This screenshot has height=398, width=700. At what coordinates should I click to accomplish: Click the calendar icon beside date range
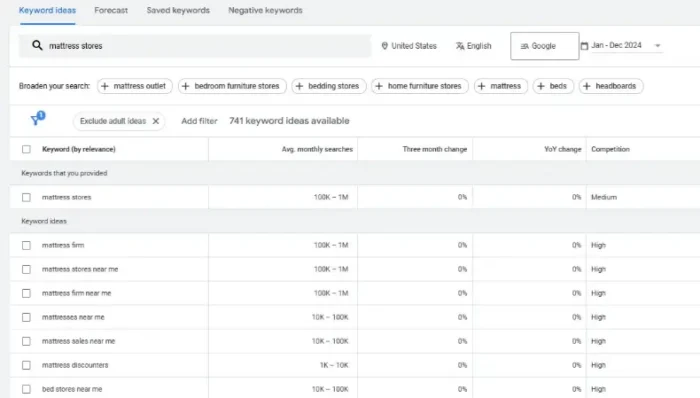584,46
